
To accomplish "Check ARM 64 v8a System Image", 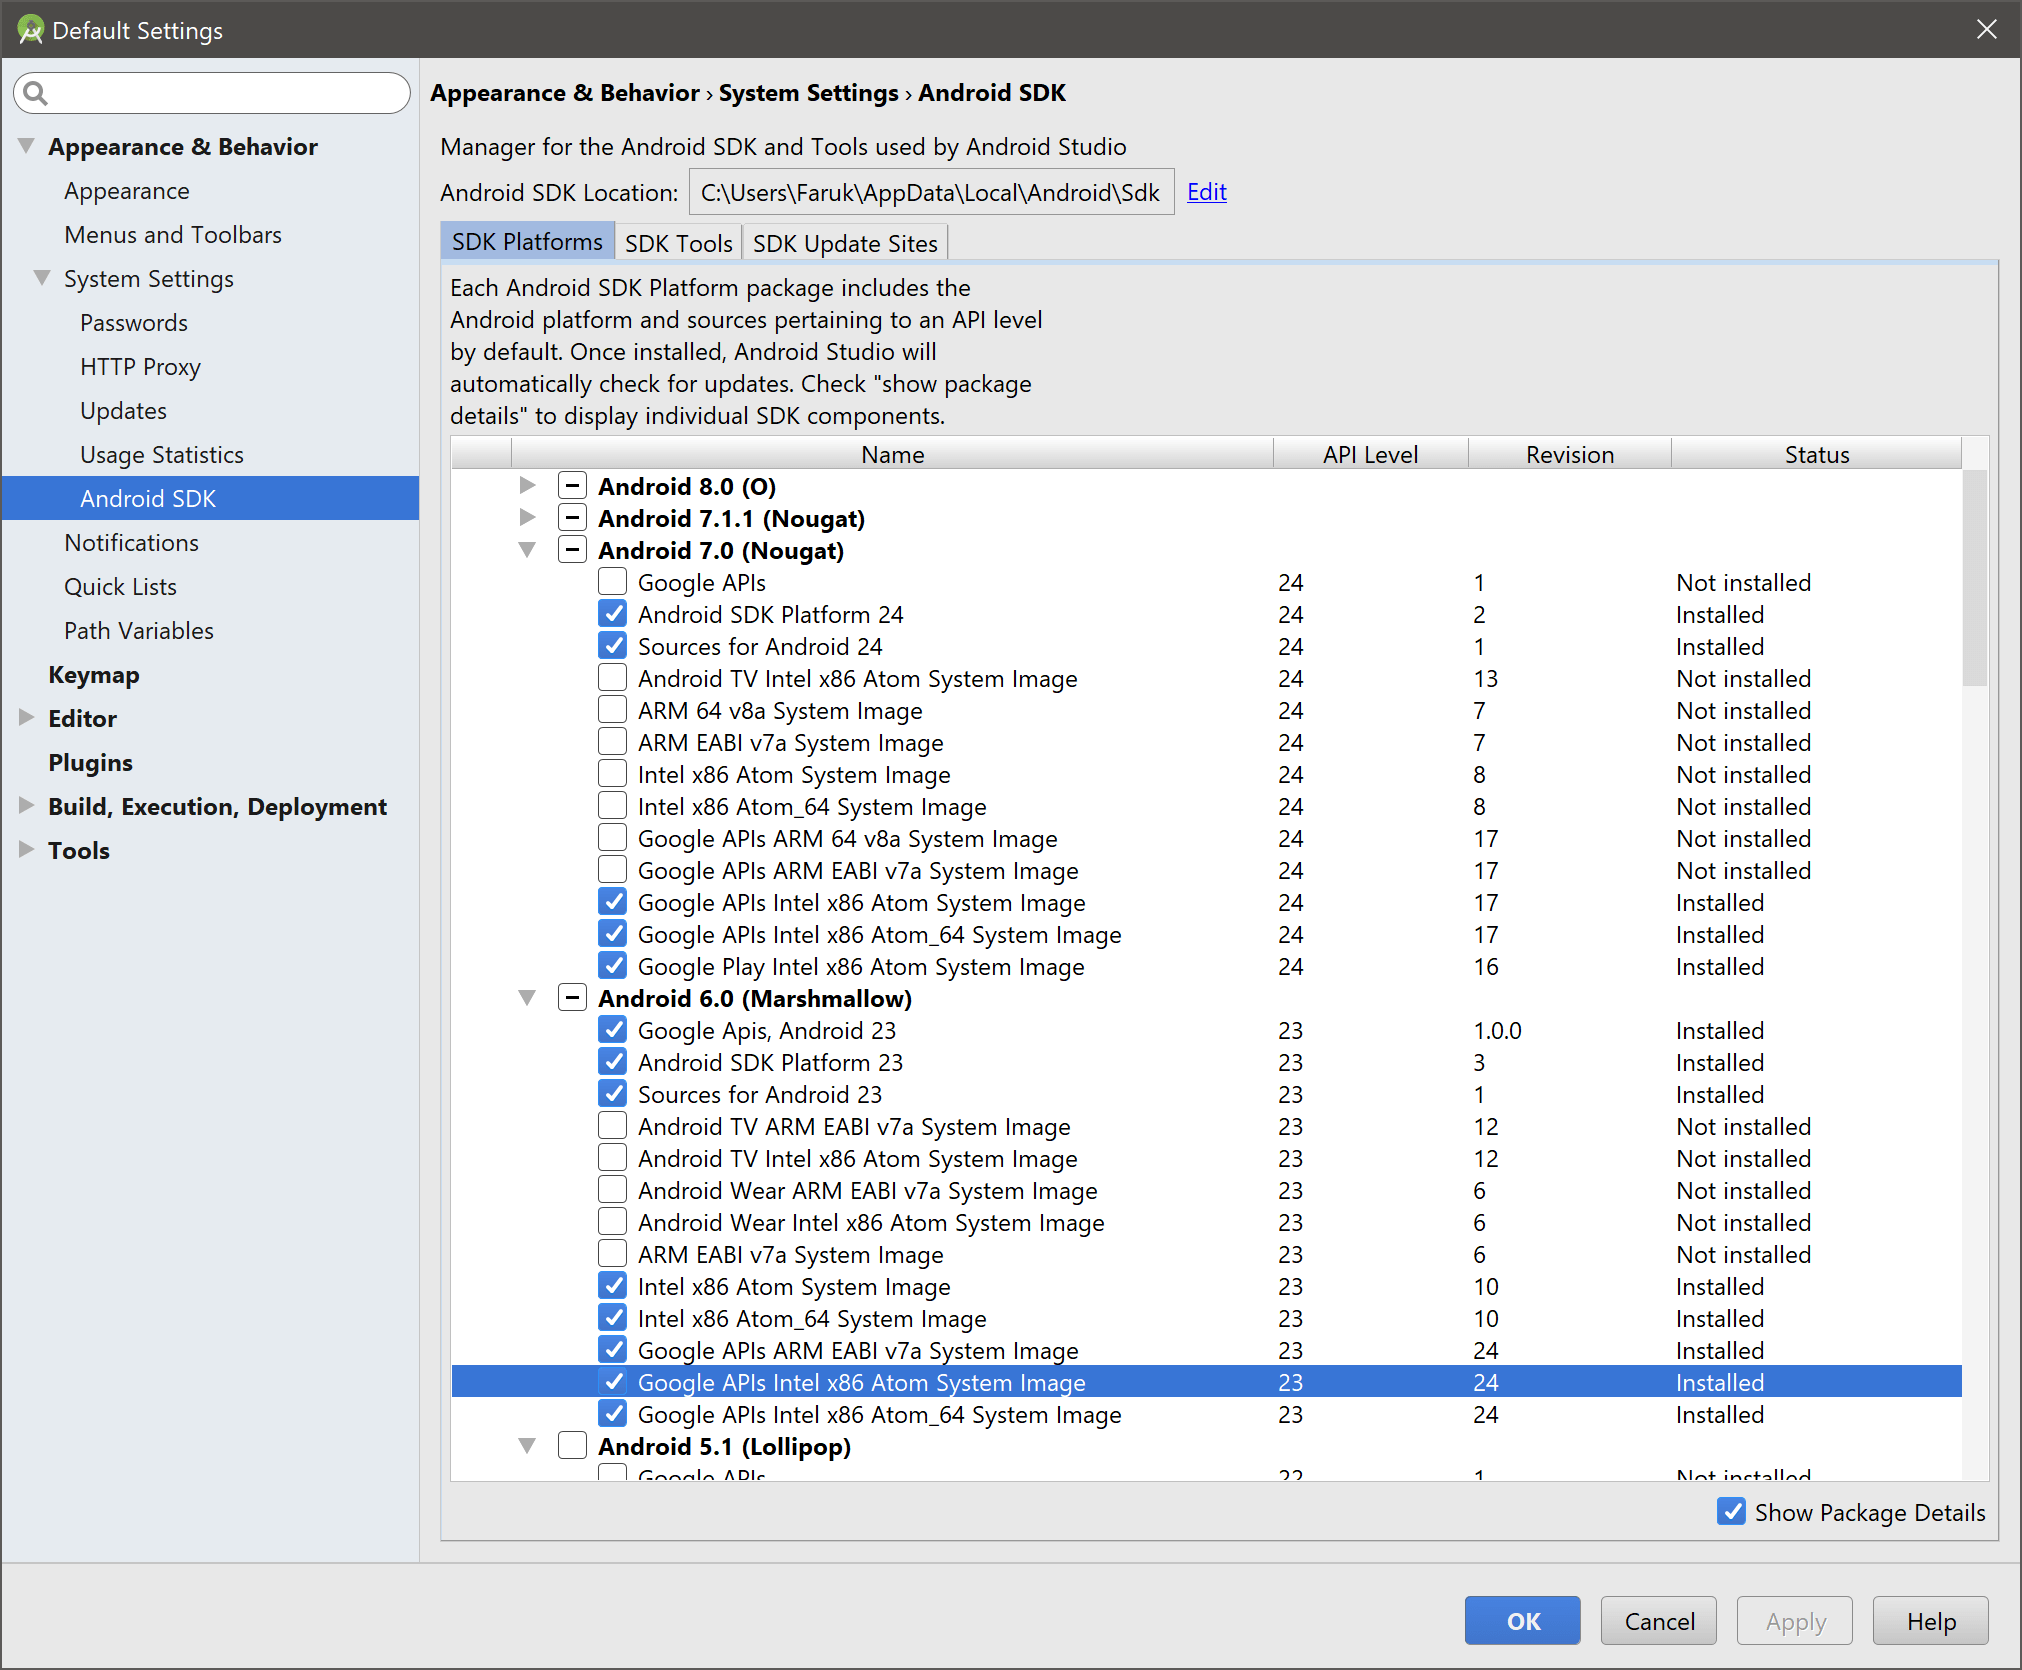I will pos(613,709).
